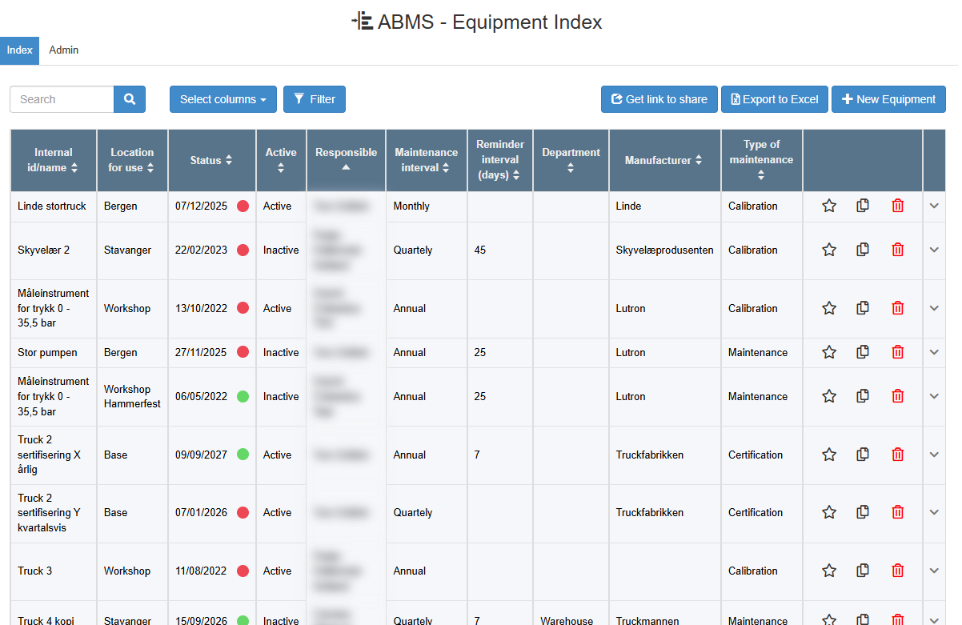Sort by Type of maintenance column

pyautogui.click(x=761, y=160)
